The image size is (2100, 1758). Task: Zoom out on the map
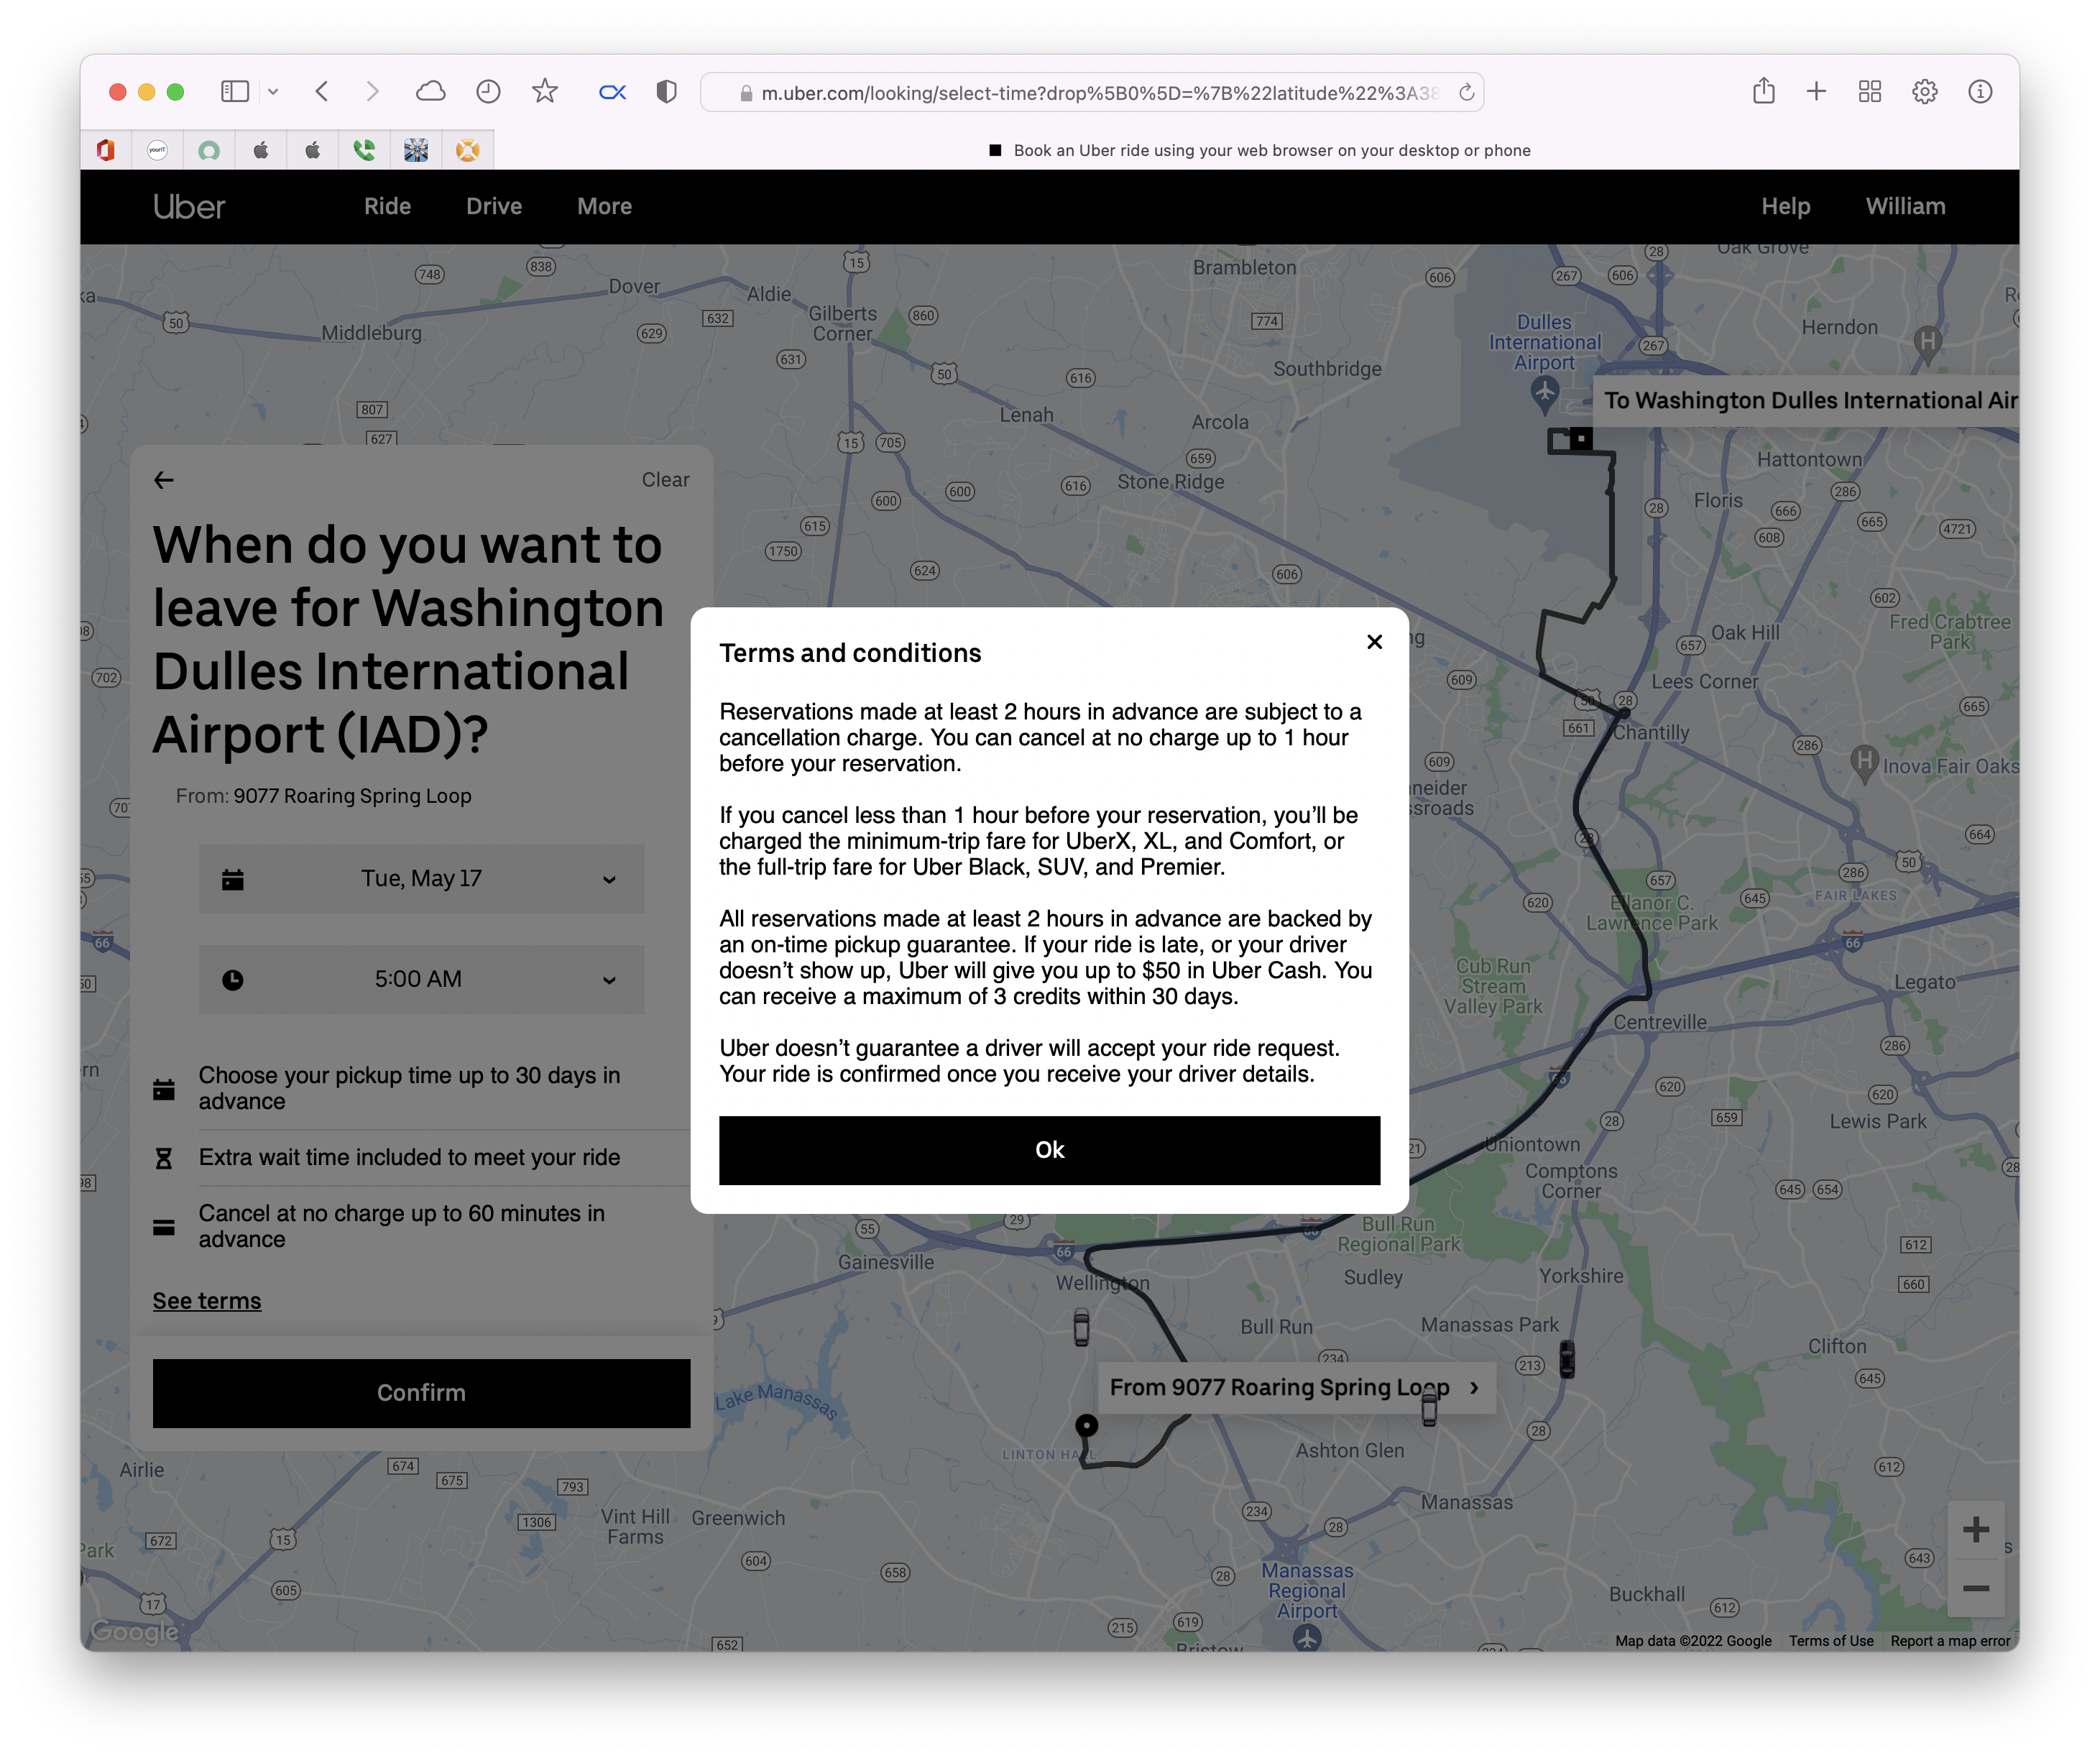point(1975,1589)
